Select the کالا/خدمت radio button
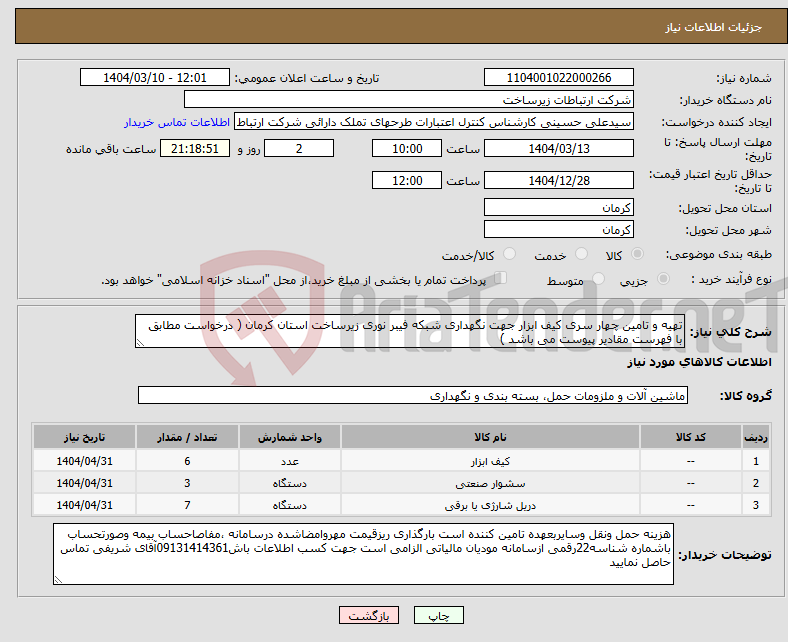 point(510,254)
